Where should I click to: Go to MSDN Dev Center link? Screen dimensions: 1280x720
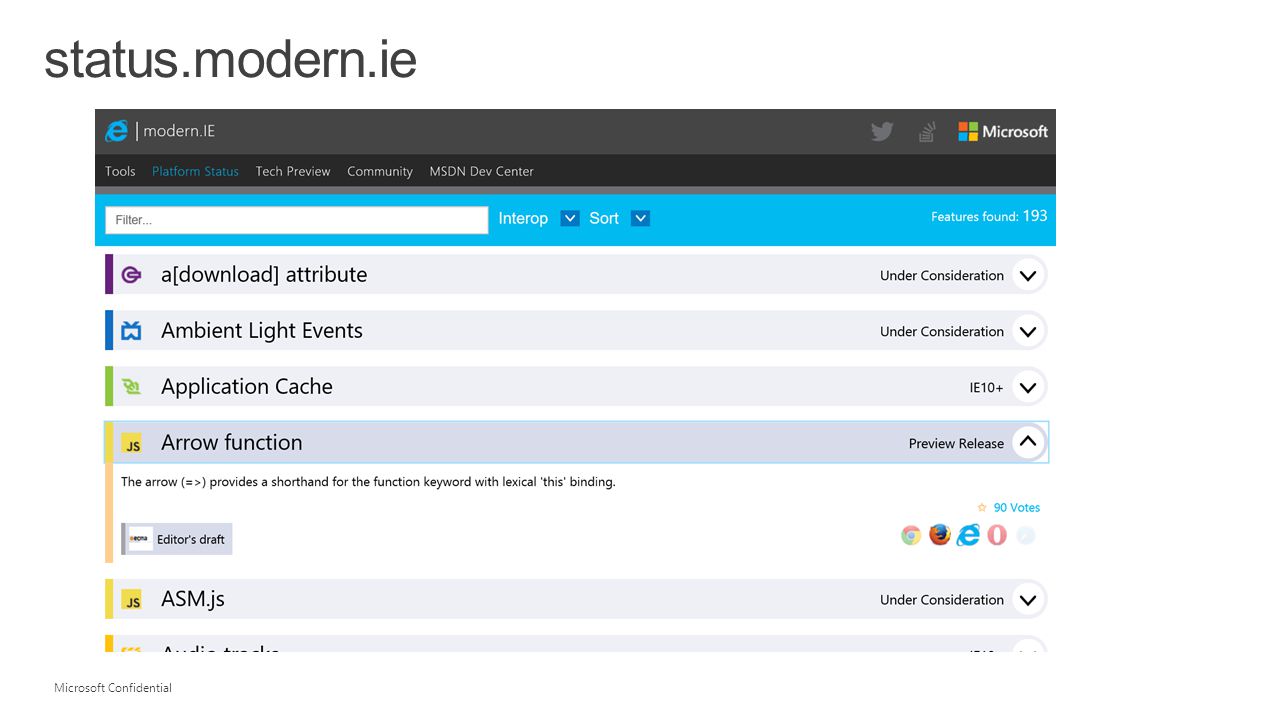click(x=481, y=171)
